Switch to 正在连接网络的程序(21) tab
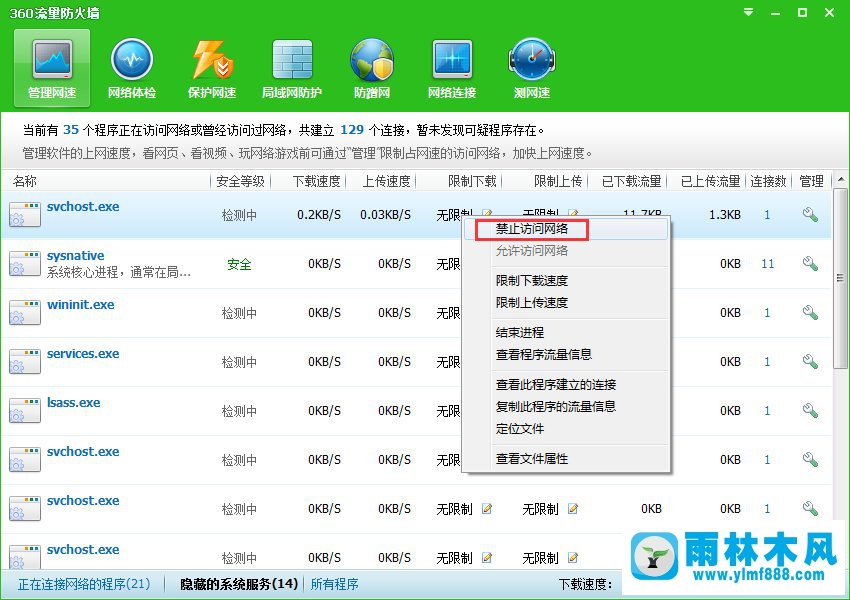Viewport: 850px width, 600px height. pyautogui.click(x=84, y=584)
